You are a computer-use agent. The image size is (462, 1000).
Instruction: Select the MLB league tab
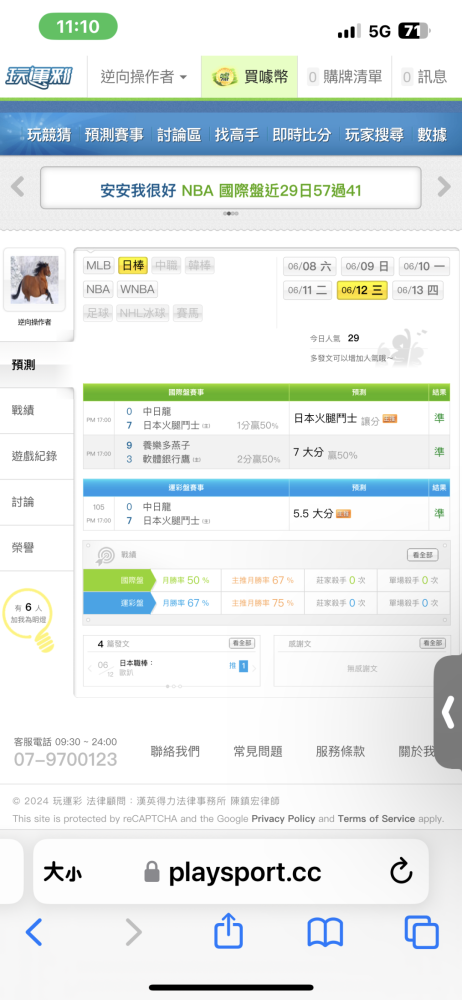(99, 265)
